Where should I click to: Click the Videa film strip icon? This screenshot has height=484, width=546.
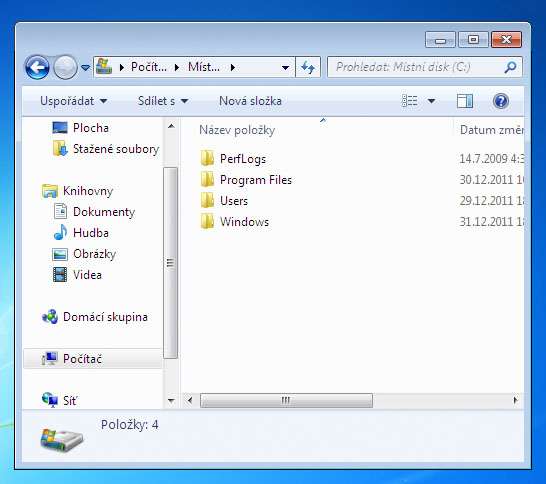click(x=60, y=274)
